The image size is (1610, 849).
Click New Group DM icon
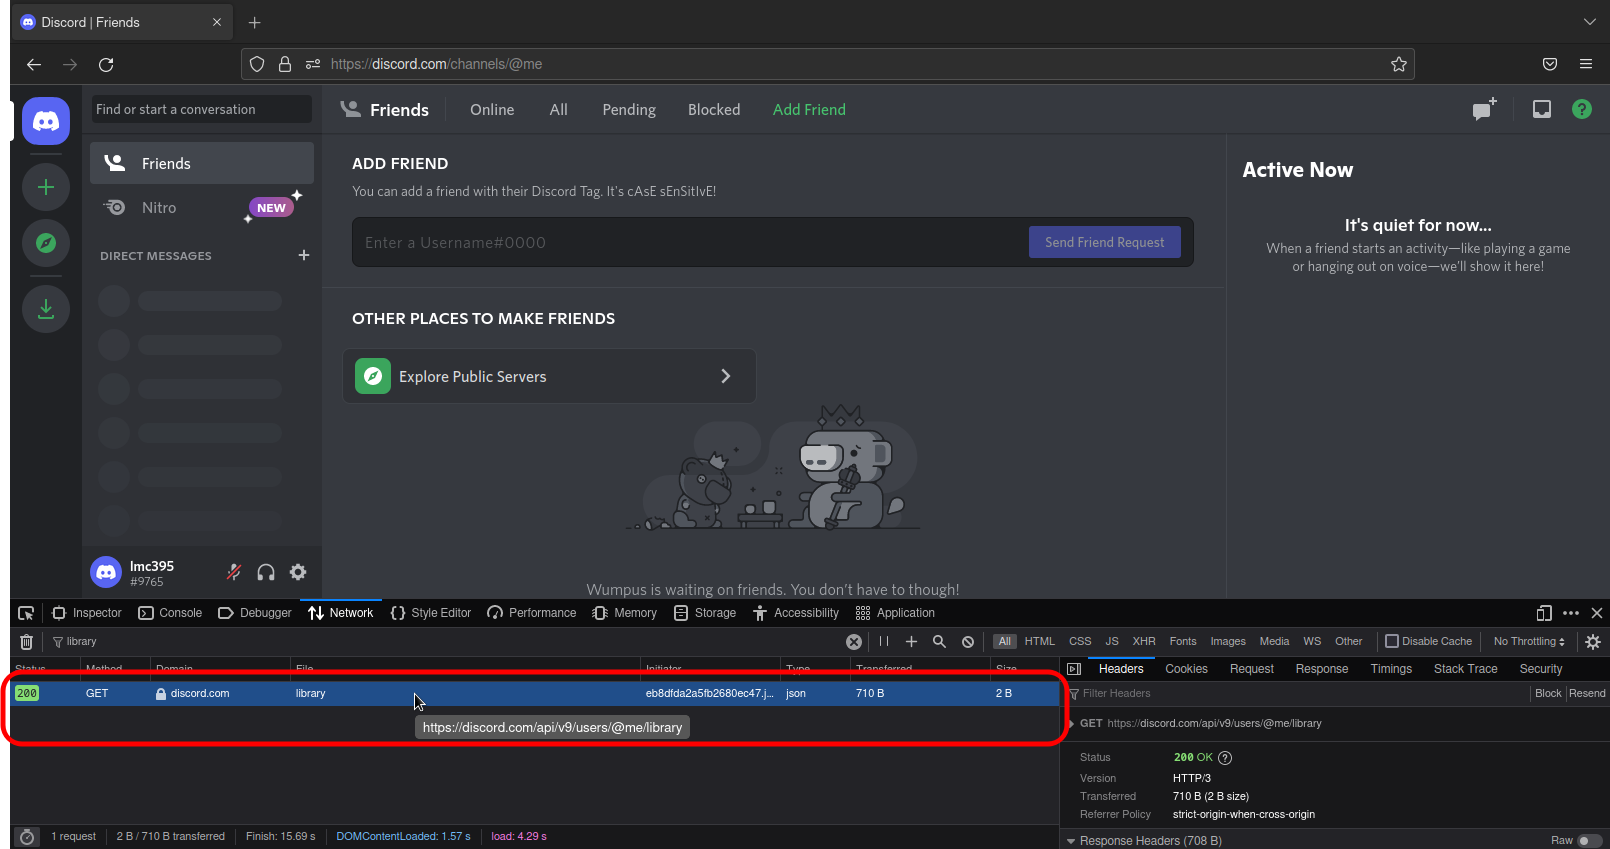click(1484, 109)
